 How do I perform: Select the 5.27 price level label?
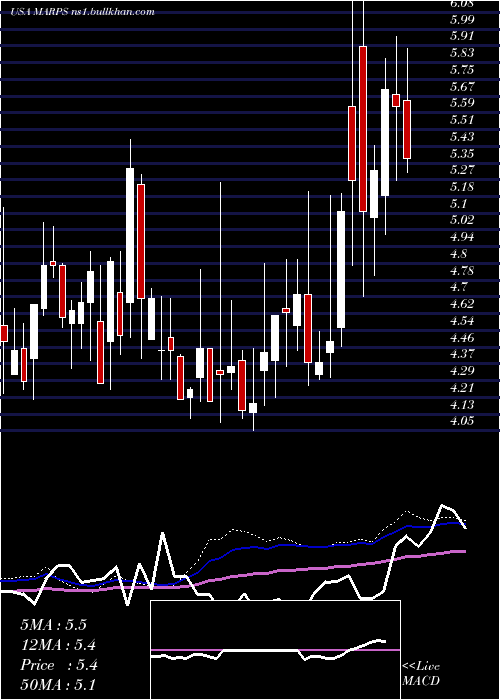coord(463,170)
